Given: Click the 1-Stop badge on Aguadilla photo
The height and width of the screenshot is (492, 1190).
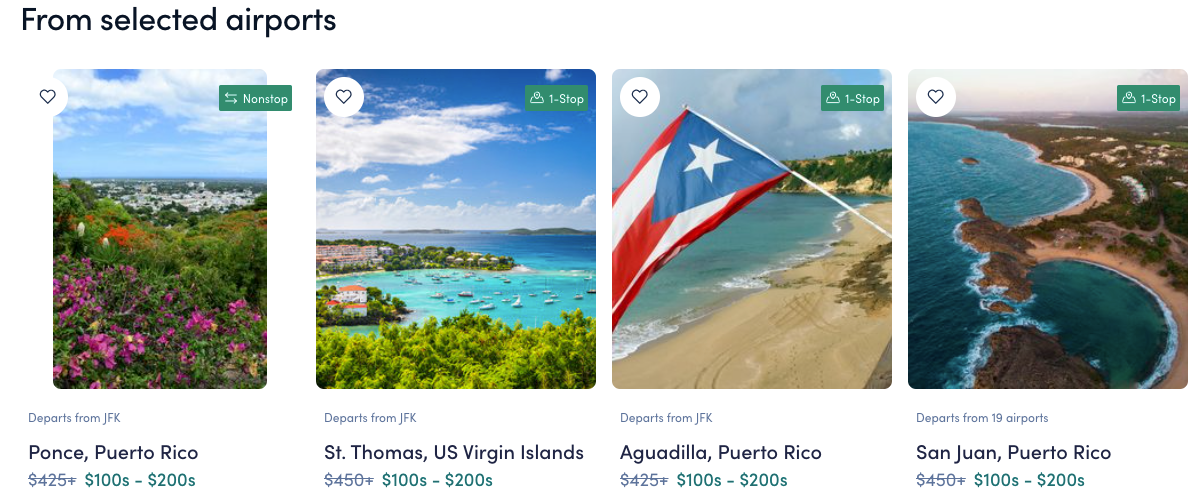Looking at the screenshot, I should click(853, 98).
